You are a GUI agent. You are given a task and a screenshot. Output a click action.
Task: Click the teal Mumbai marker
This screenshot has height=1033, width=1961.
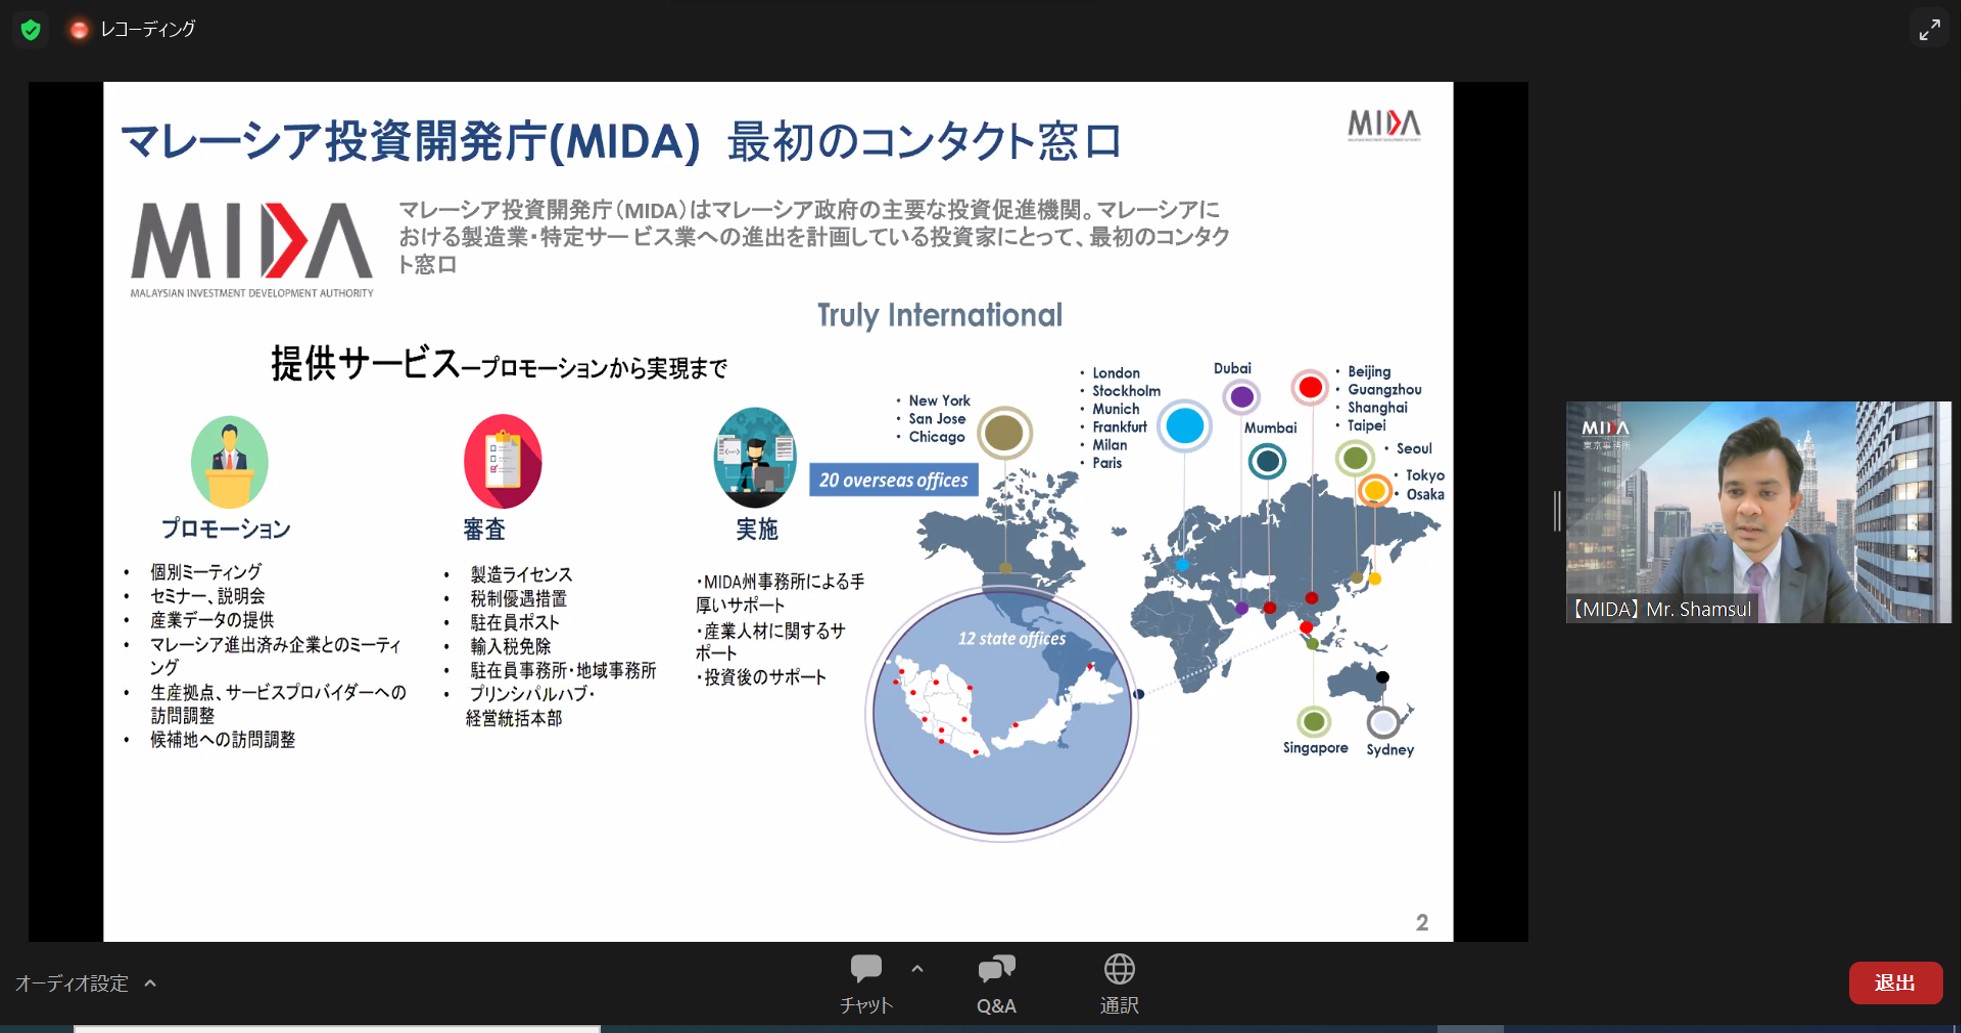pyautogui.click(x=1267, y=461)
